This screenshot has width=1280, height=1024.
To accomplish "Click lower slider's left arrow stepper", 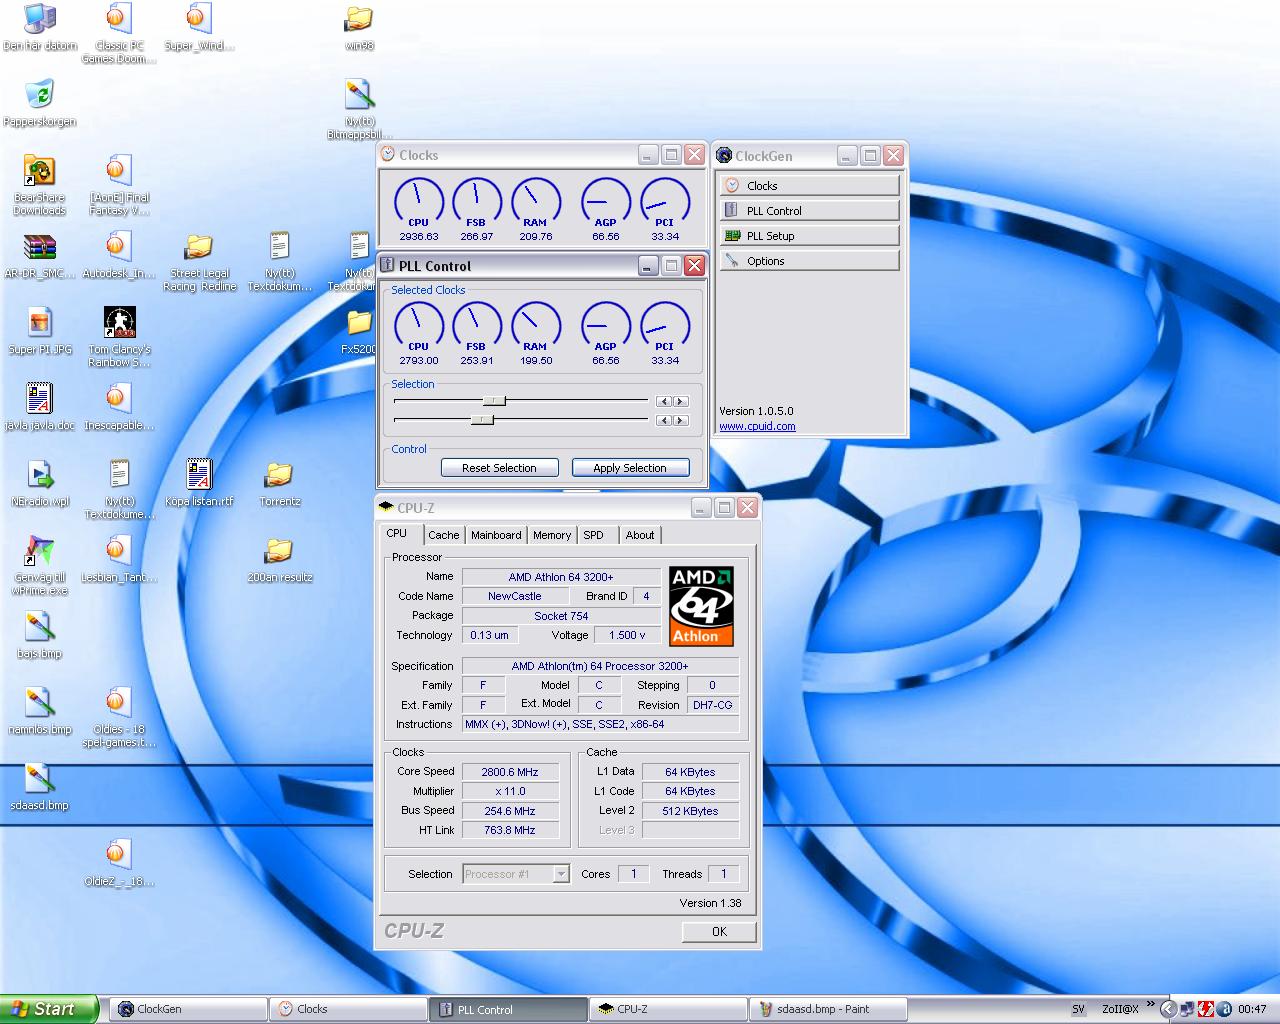I will point(664,420).
